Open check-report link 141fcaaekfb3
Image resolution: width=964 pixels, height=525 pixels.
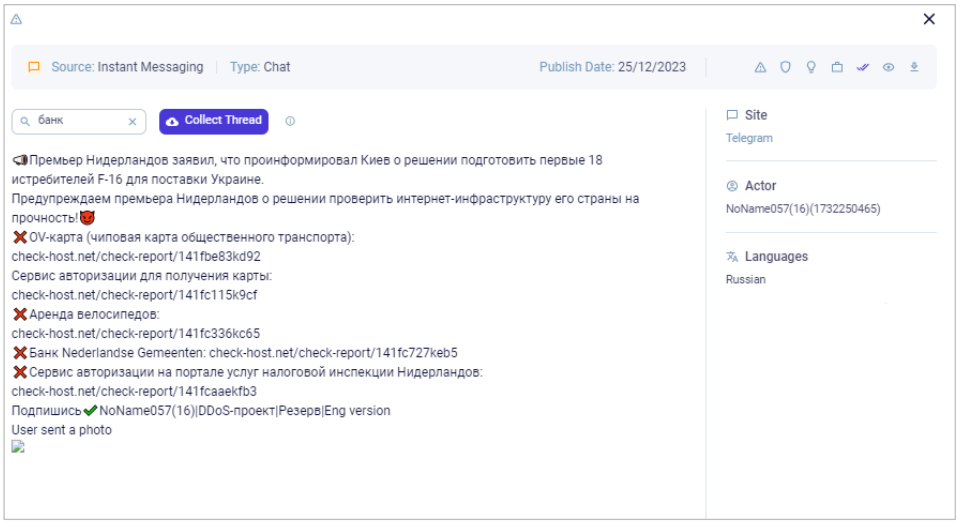(x=134, y=392)
